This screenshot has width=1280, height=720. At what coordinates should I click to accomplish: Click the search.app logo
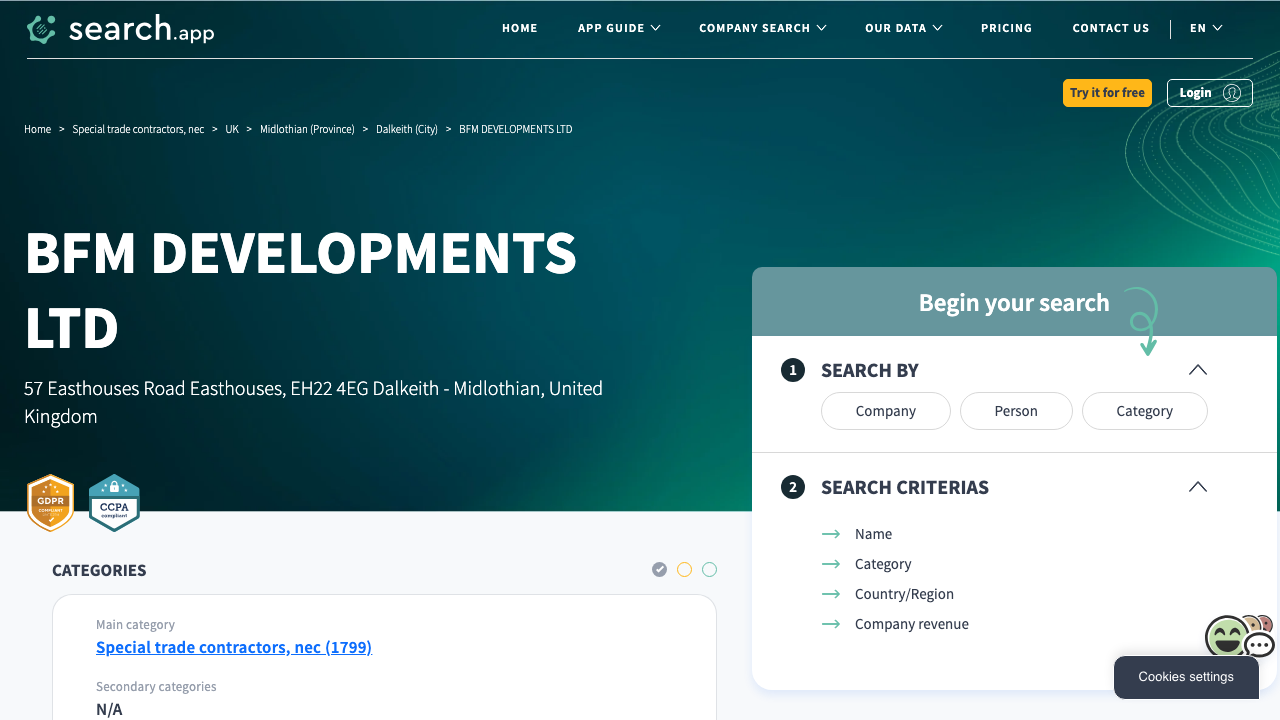120,29
